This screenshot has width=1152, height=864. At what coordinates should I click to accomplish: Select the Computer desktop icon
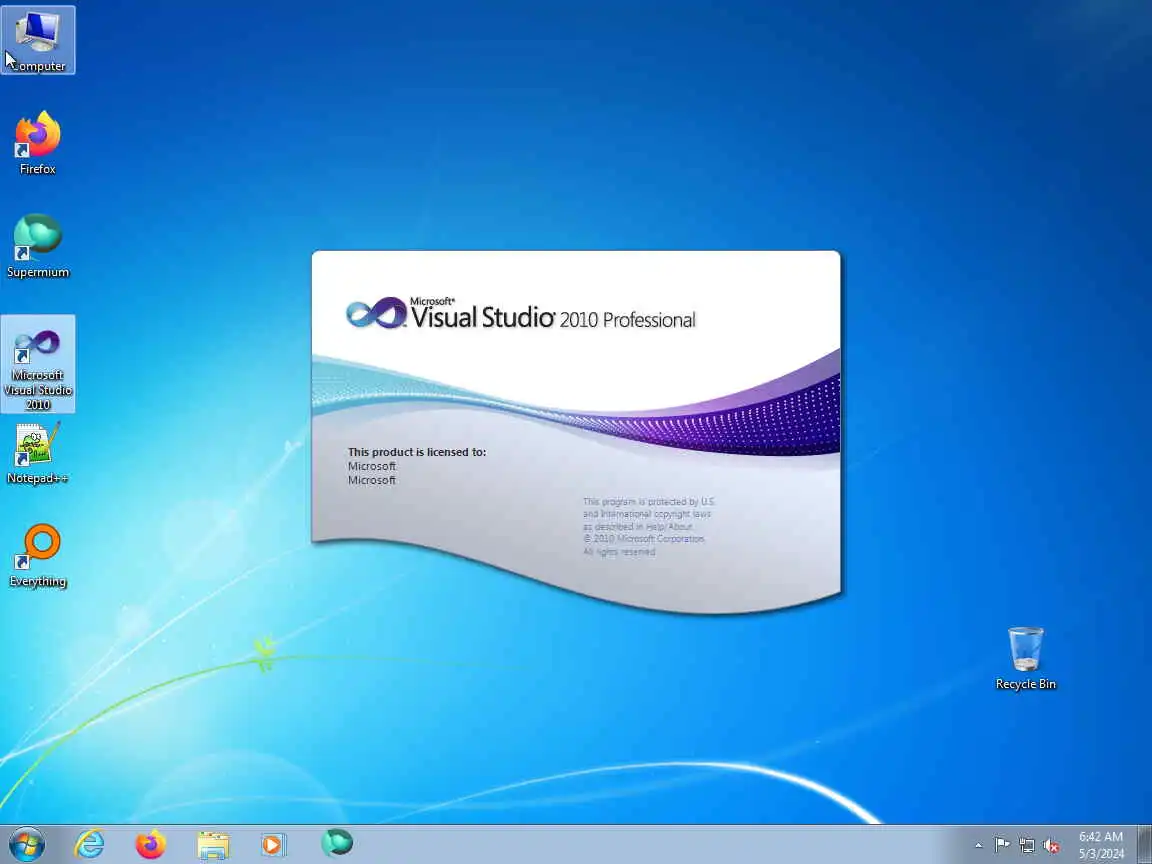37,40
